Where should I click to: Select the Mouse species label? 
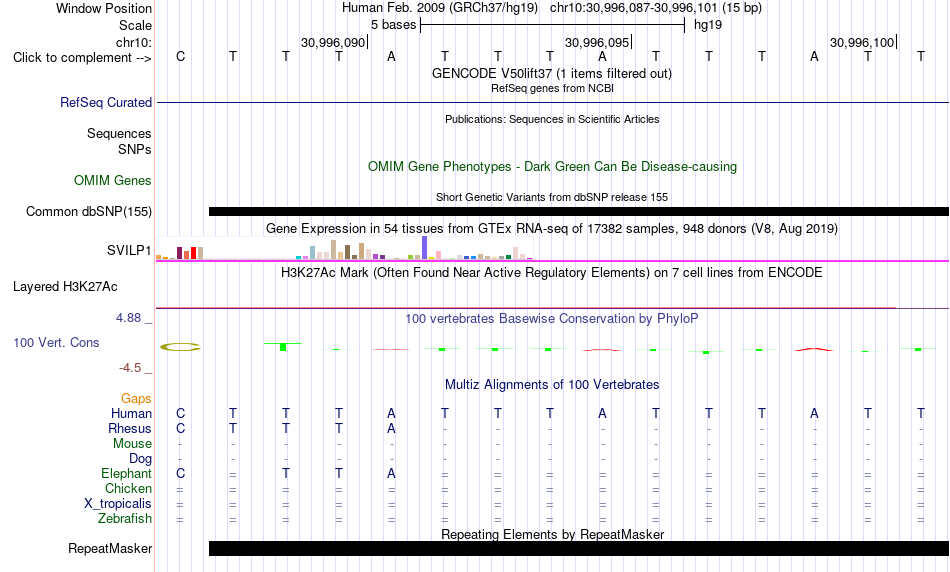pyautogui.click(x=132, y=444)
